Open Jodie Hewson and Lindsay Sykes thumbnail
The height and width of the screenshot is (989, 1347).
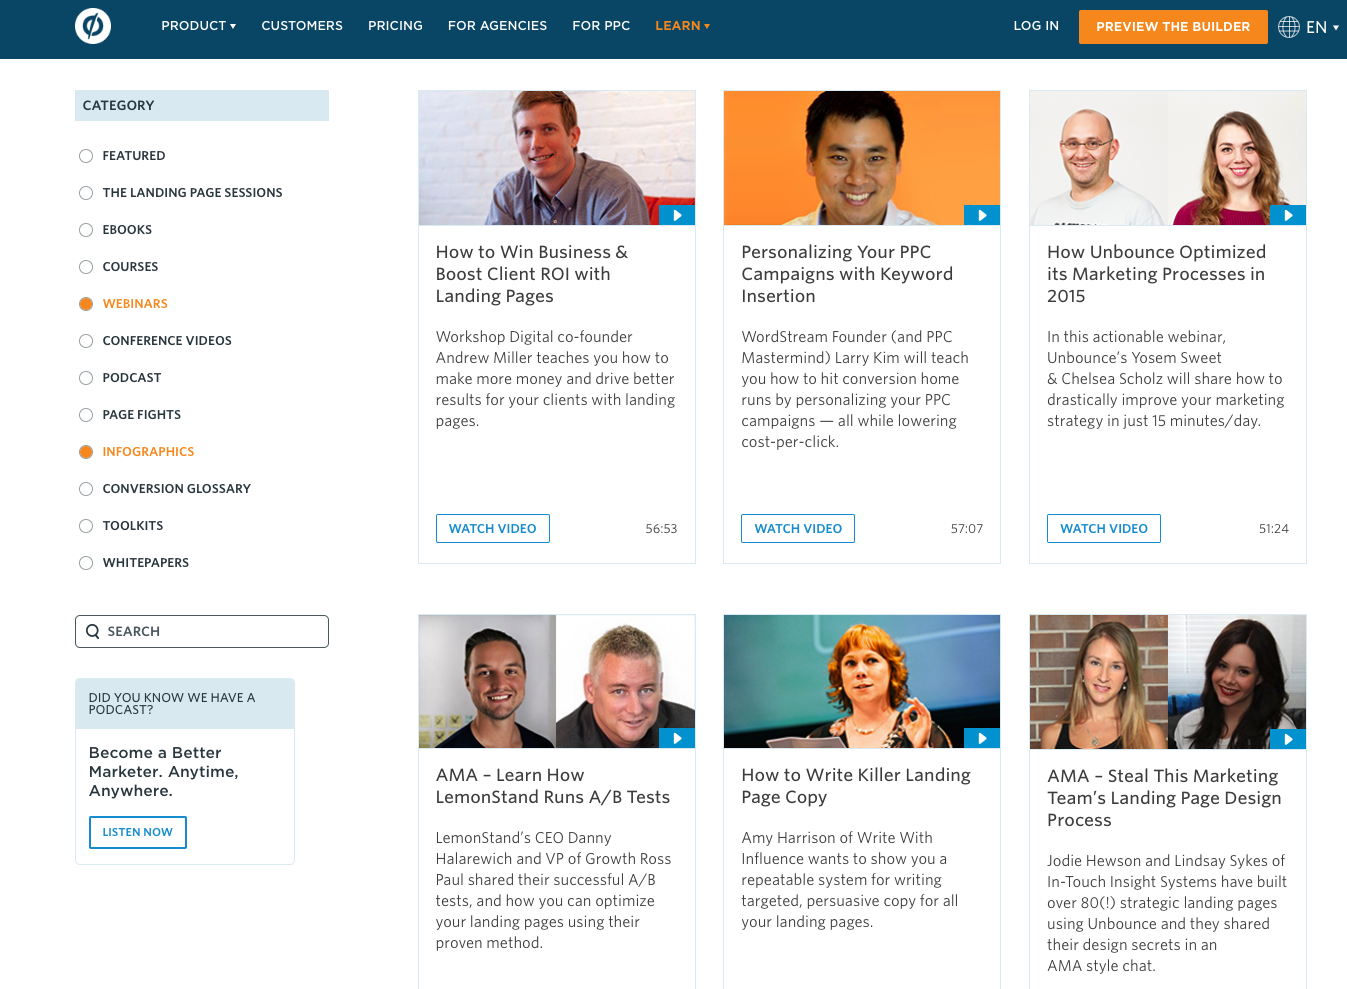pyautogui.click(x=1168, y=682)
